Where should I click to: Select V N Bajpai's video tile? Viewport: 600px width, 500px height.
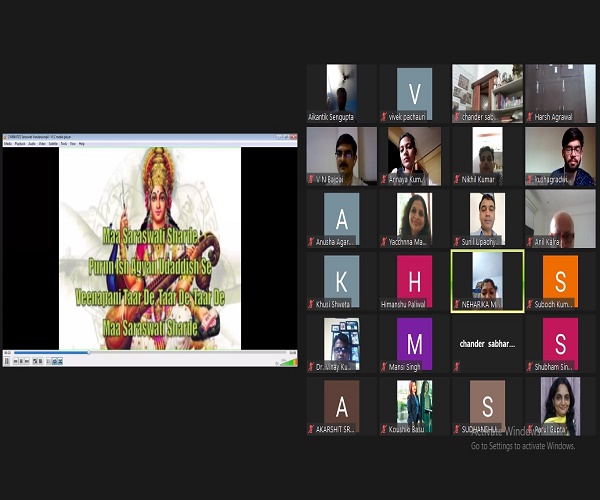(x=342, y=156)
